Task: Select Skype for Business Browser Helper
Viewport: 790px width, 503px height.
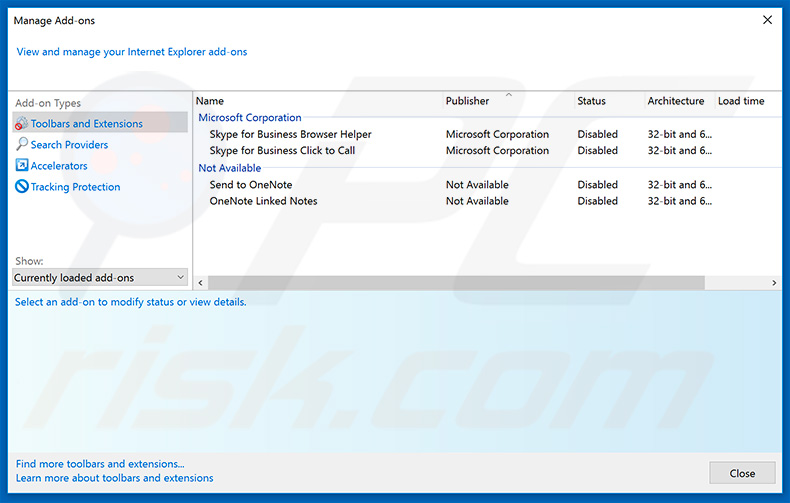Action: point(290,134)
